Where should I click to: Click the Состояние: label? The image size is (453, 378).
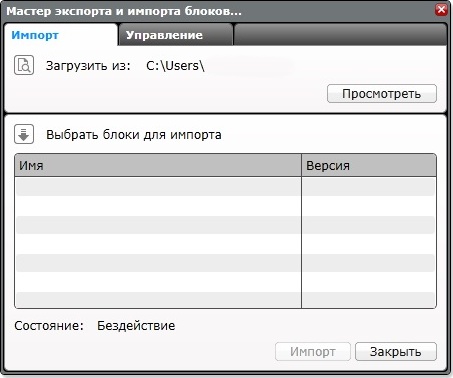[49, 326]
